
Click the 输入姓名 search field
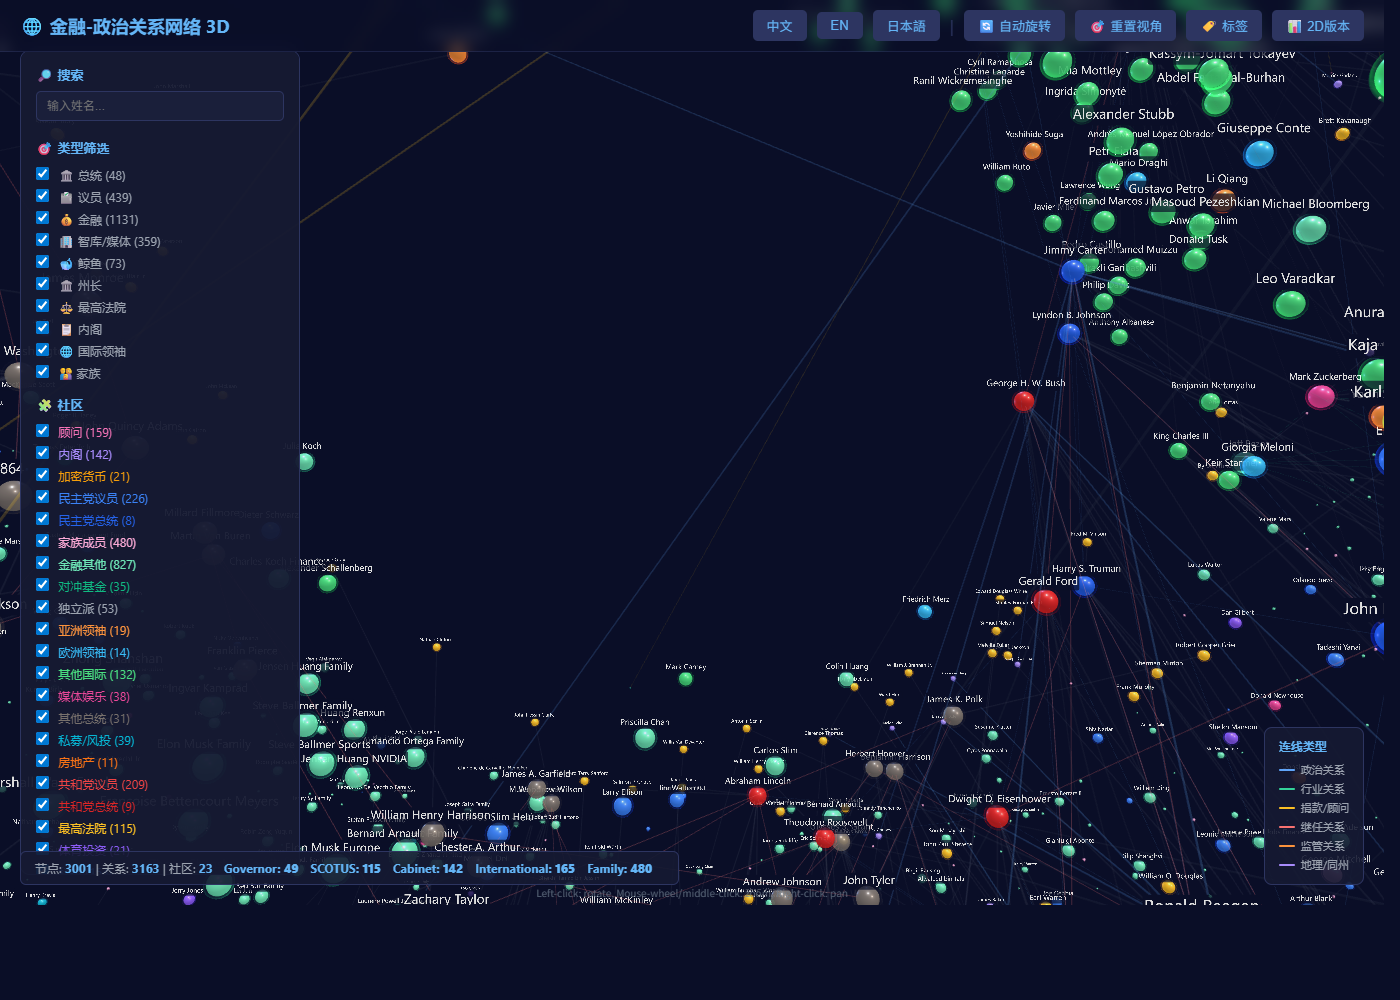coord(160,106)
